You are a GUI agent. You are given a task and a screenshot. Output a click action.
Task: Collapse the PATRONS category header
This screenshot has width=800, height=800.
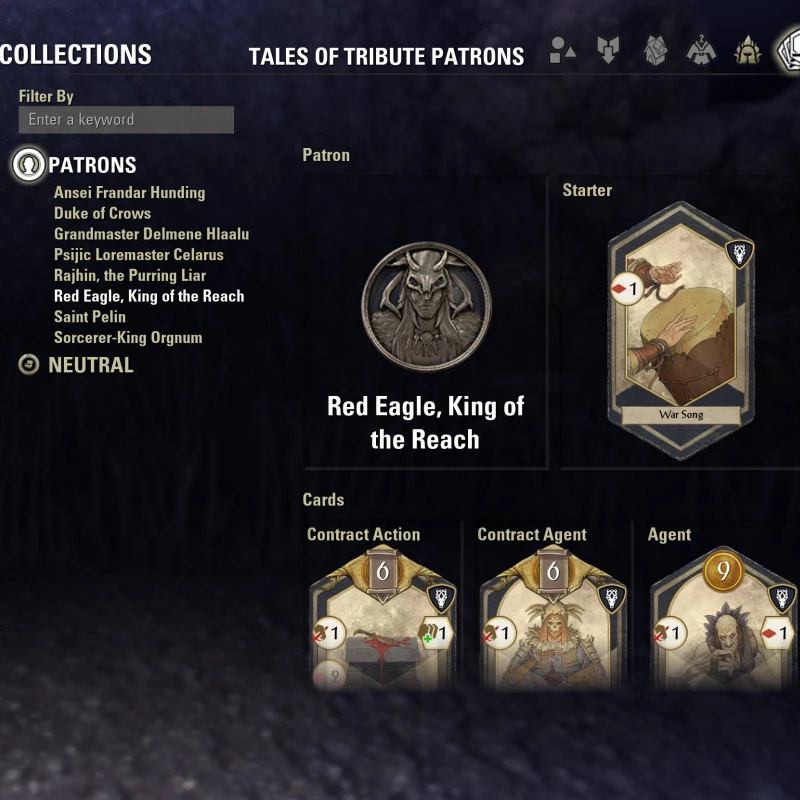click(x=92, y=165)
